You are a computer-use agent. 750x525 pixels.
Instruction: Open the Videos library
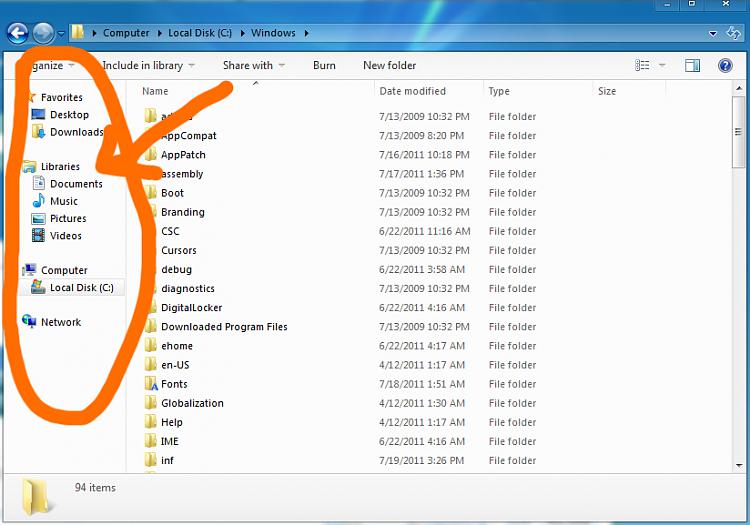coord(66,236)
